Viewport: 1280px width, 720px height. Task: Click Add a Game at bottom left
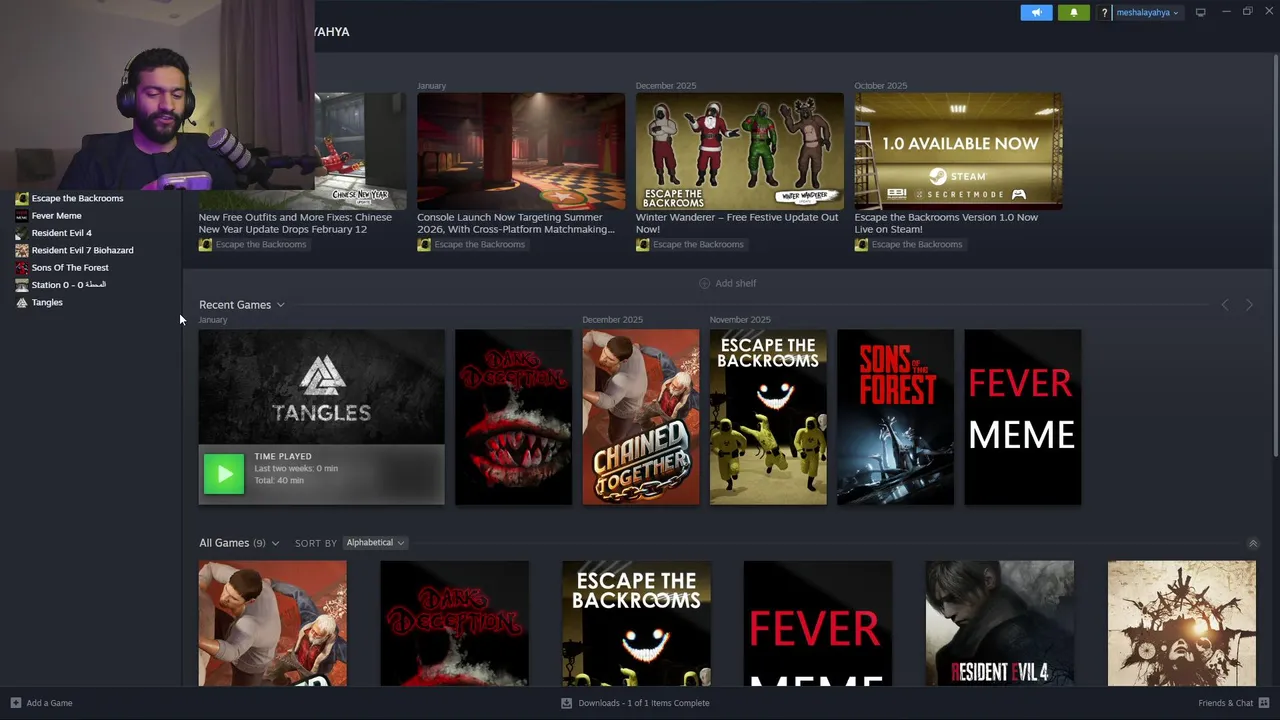click(41, 703)
